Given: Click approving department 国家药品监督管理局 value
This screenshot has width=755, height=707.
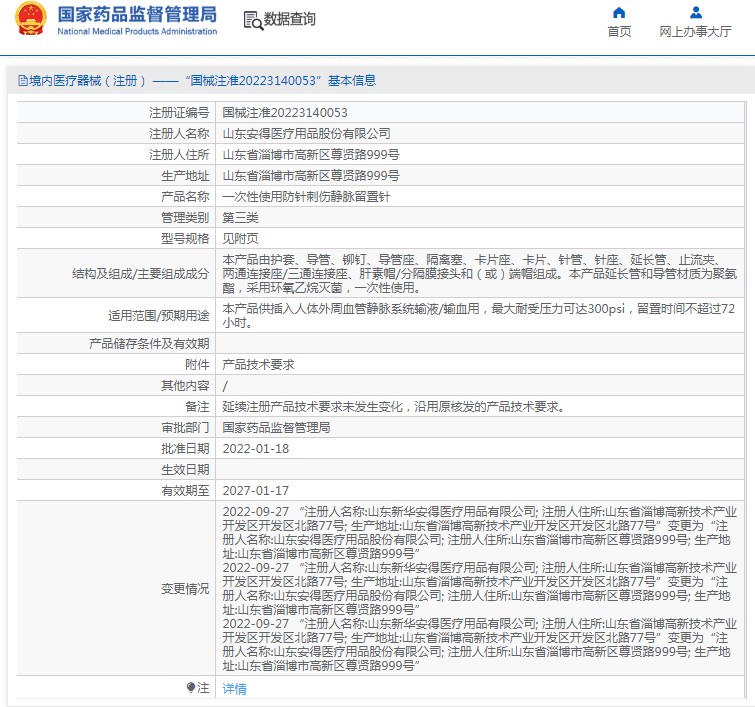Looking at the screenshot, I should [x=276, y=428].
